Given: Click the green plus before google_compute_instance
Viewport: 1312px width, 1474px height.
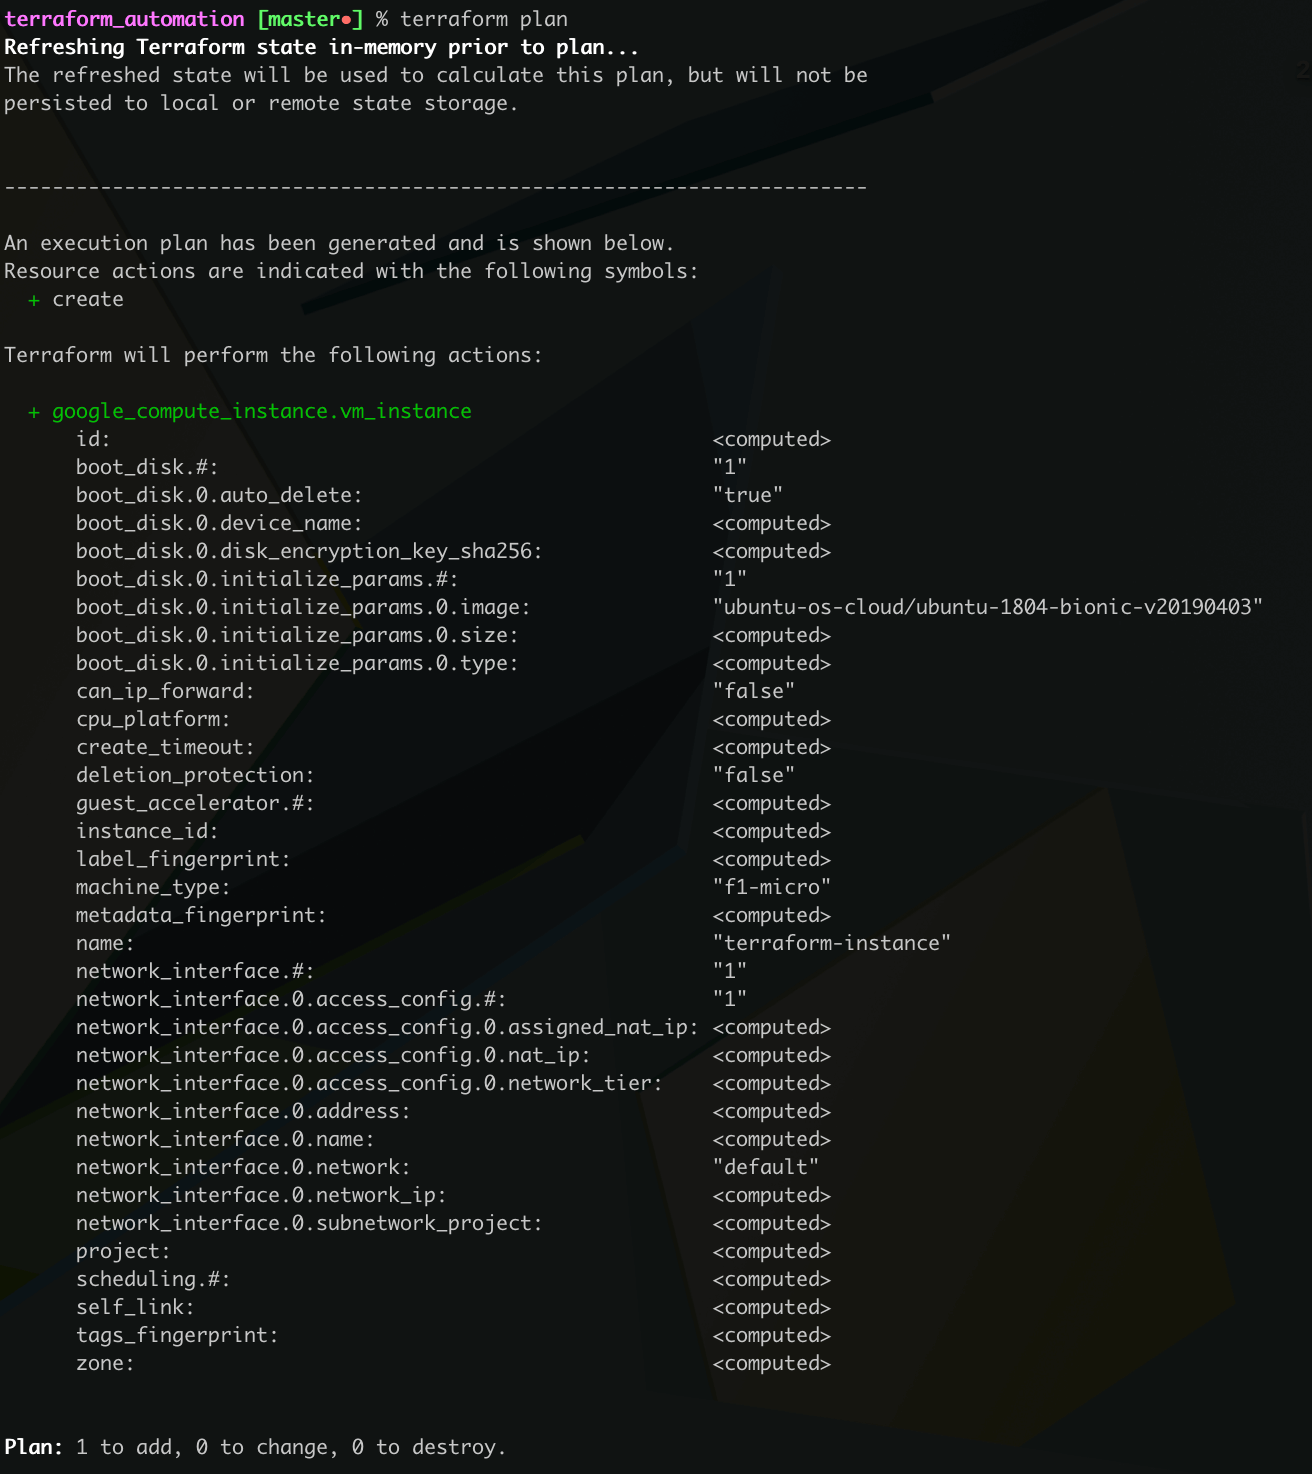Looking at the screenshot, I should coord(34,412).
